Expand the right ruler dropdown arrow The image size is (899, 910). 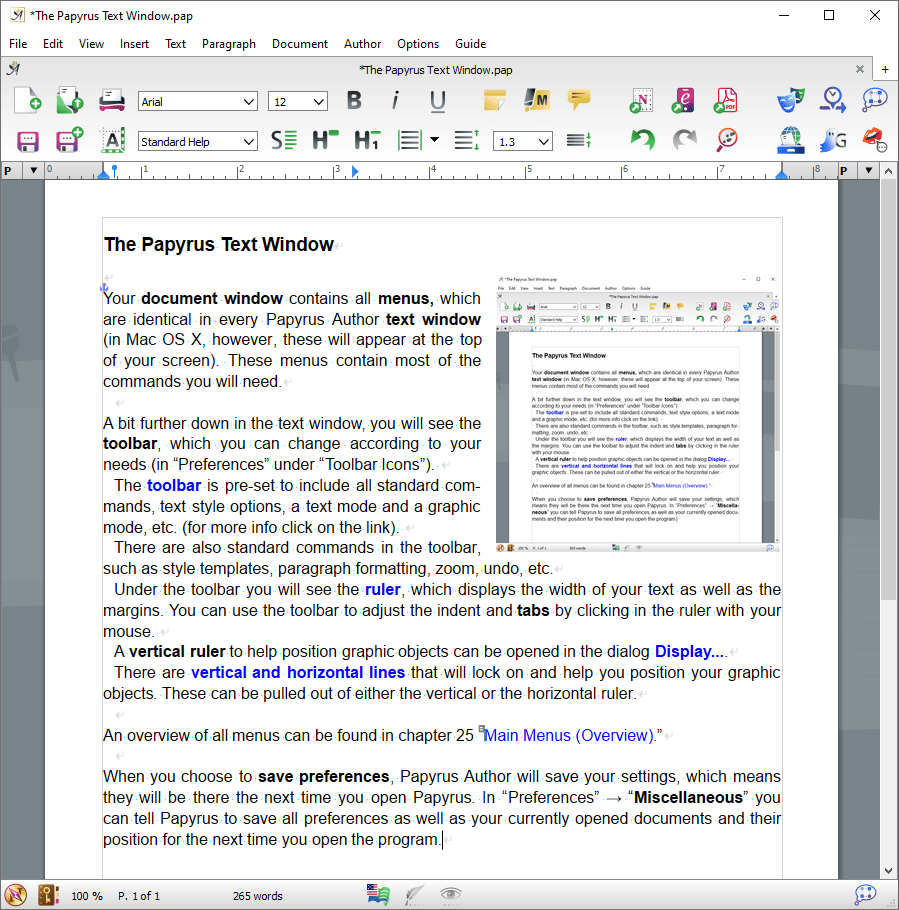pyautogui.click(x=869, y=171)
